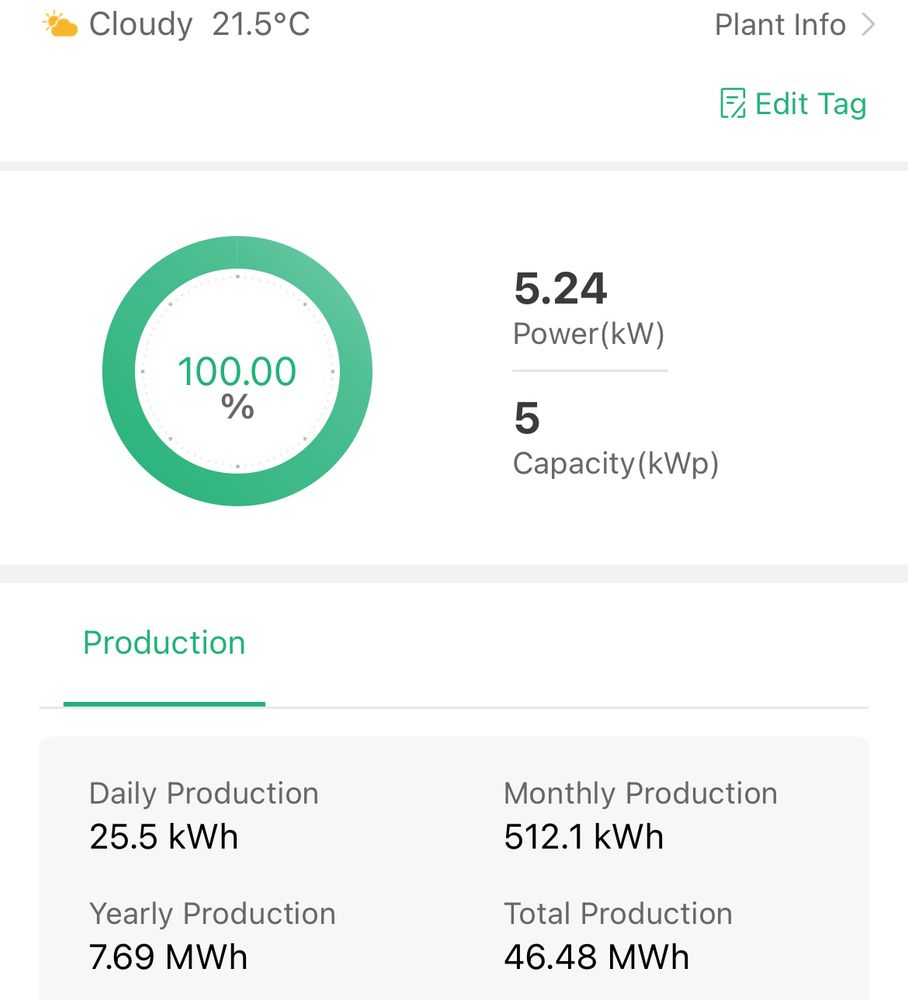Open the Plant Info link
Screen dimensions: 908x1000
point(780,25)
